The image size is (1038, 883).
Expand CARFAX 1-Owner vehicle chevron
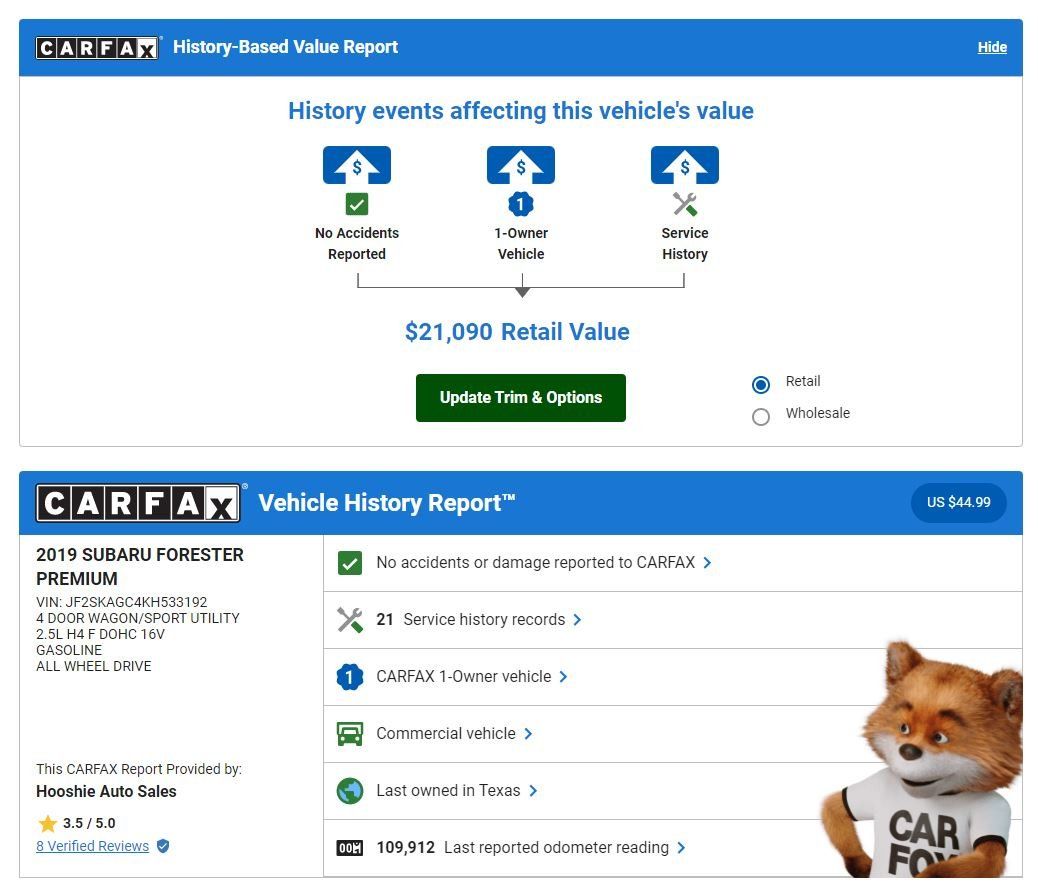tap(563, 676)
